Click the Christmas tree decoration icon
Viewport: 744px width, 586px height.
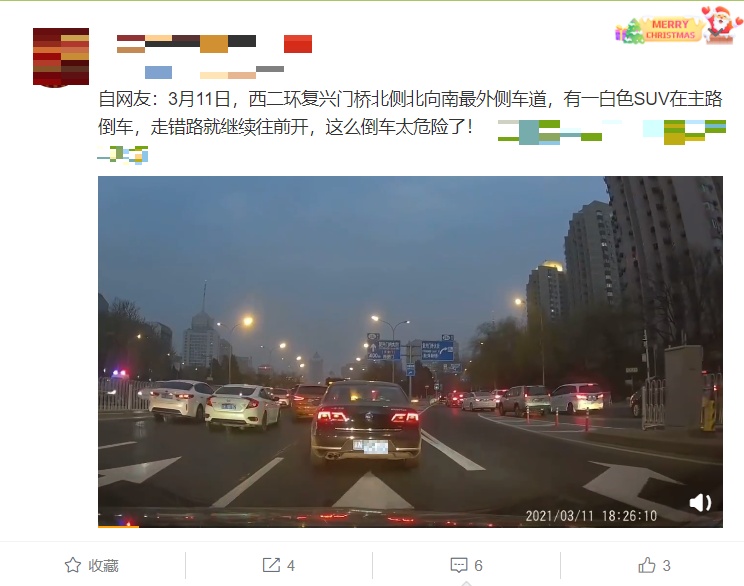point(630,31)
